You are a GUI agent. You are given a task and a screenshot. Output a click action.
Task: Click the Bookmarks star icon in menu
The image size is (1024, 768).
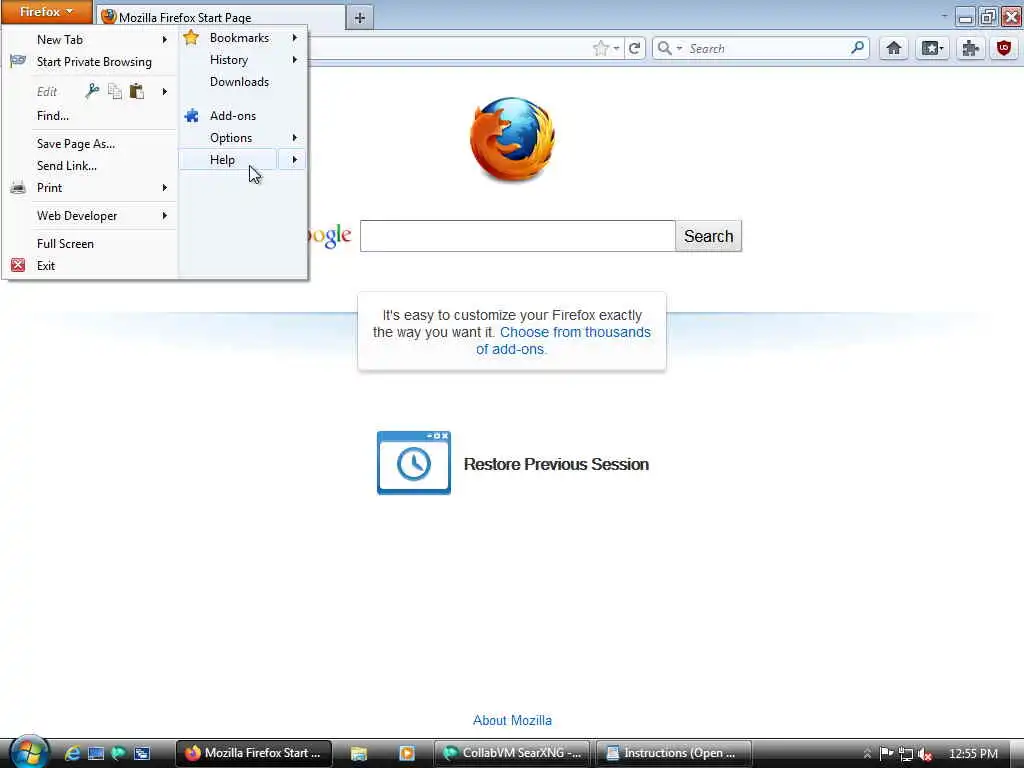[x=191, y=38]
